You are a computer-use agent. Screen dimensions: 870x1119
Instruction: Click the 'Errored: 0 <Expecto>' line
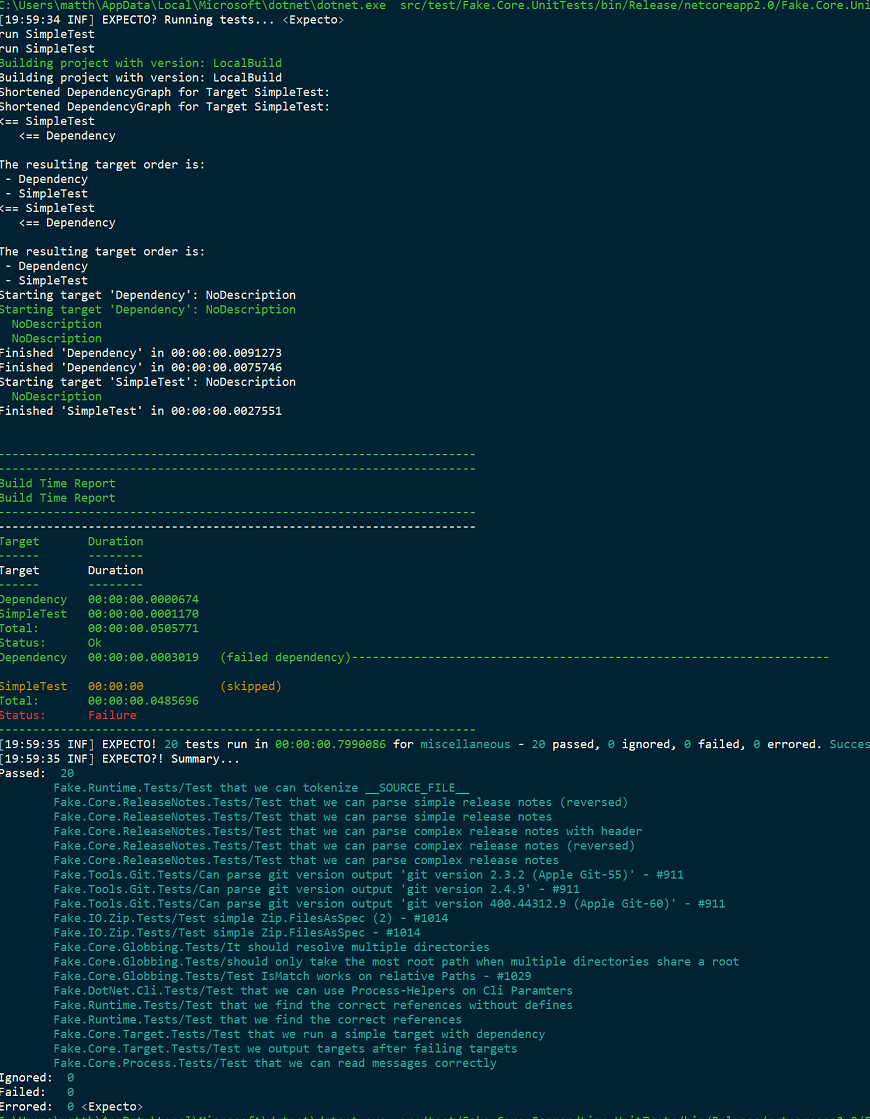[71, 1107]
